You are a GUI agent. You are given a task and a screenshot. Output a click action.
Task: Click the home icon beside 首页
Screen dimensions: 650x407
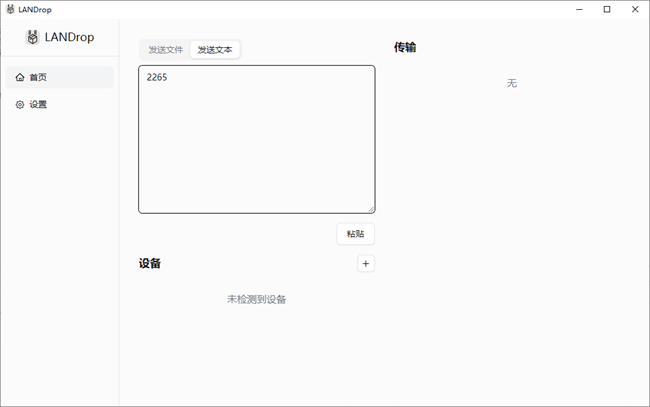click(20, 77)
